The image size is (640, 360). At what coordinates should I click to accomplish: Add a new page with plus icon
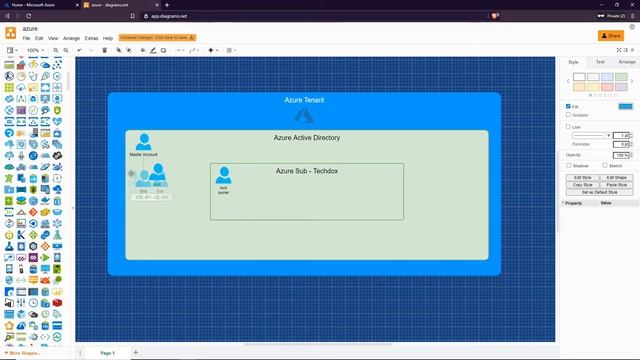[x=136, y=352]
